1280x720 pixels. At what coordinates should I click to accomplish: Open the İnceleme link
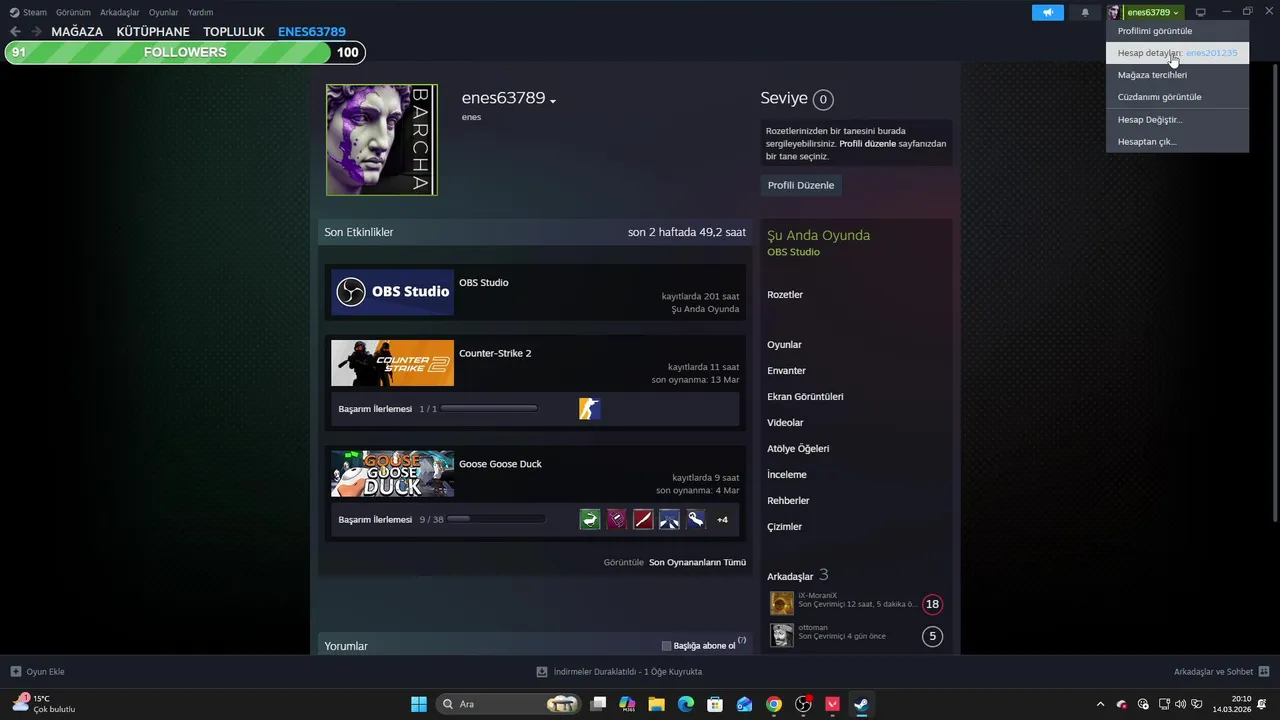787,475
